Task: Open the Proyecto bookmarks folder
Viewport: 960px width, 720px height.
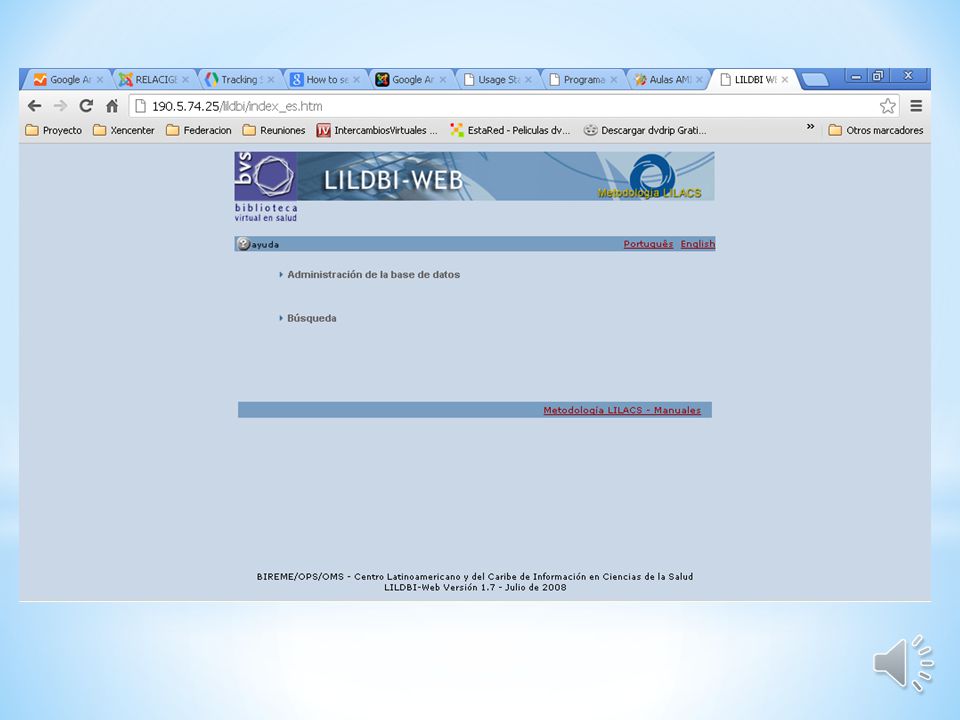Action: (53, 130)
